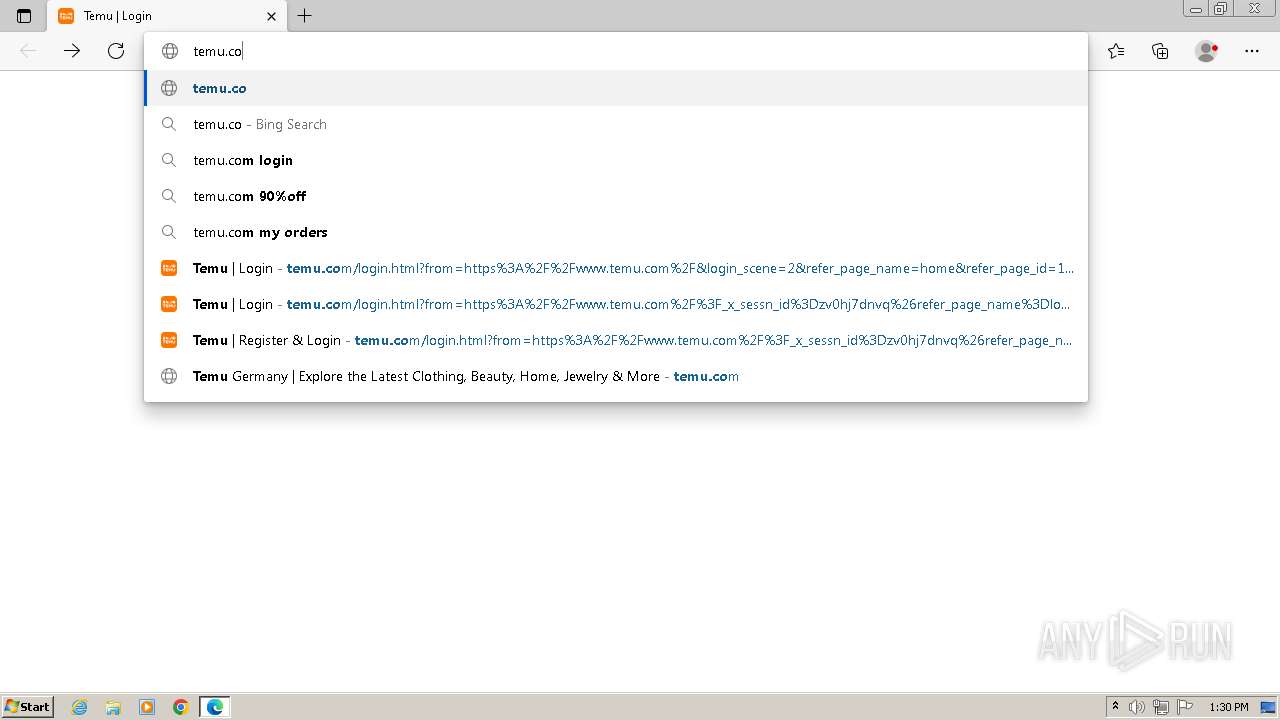The width and height of the screenshot is (1280, 720).
Task: Open the volume speaker tray icon
Action: pos(1137,707)
